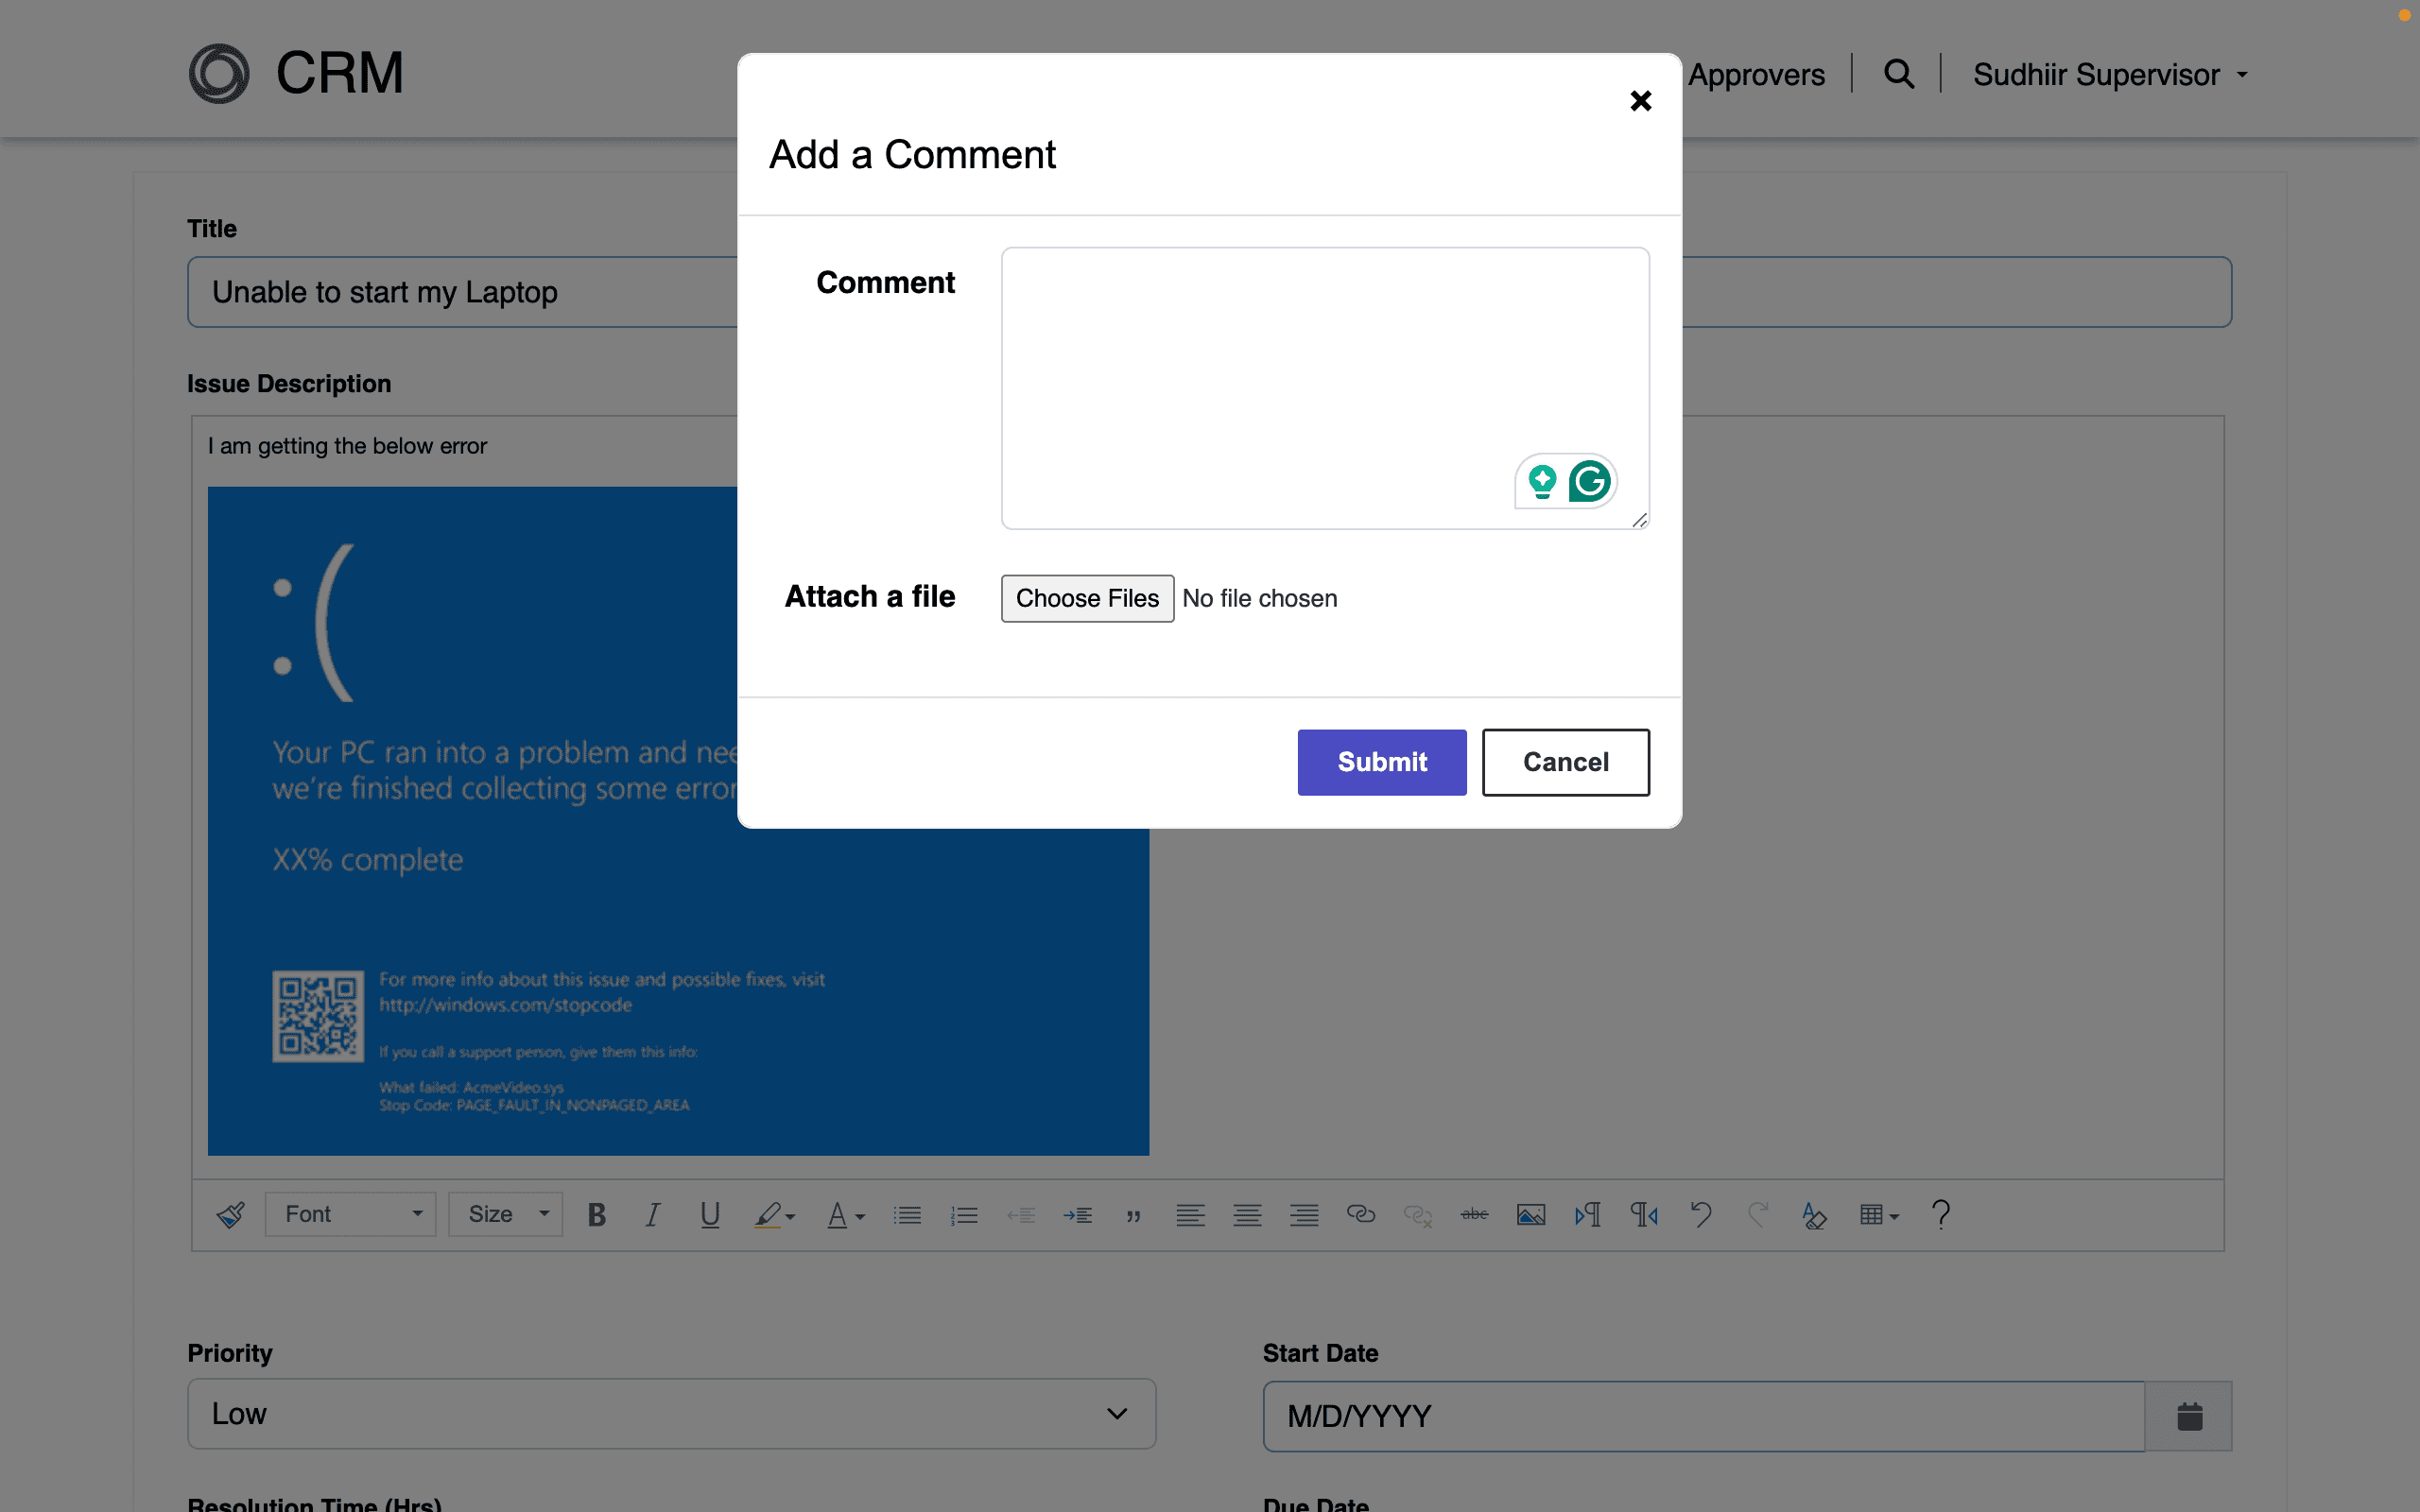The height and width of the screenshot is (1512, 2420).
Task: Submit the comment
Action: [1381, 762]
